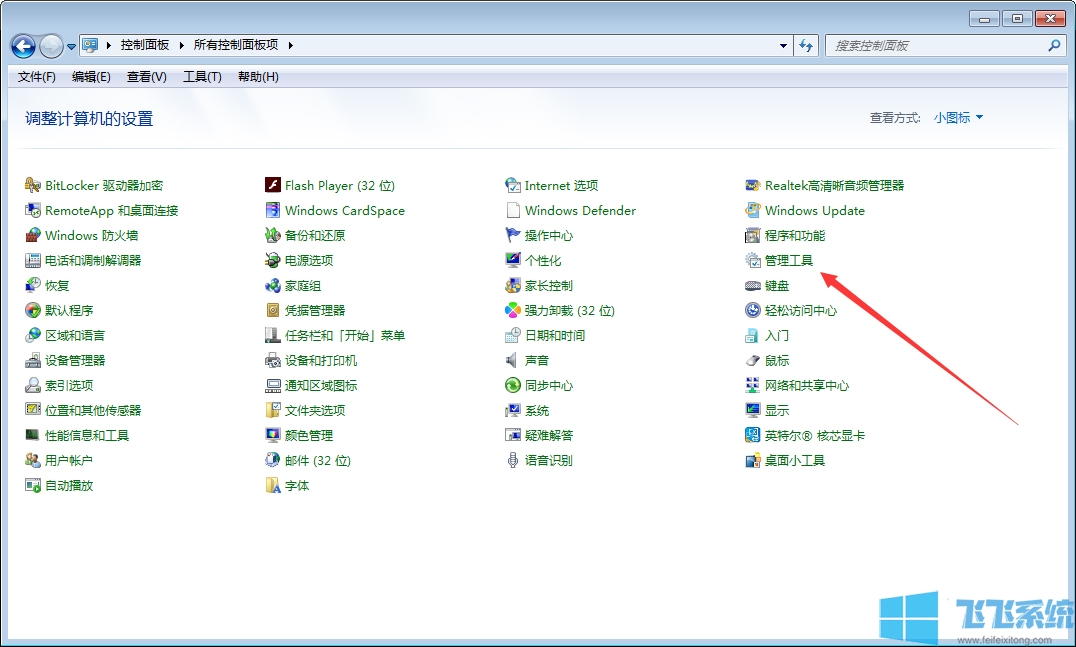Open Windows 防火墙 settings
This screenshot has height=647, width=1076.
(93, 235)
